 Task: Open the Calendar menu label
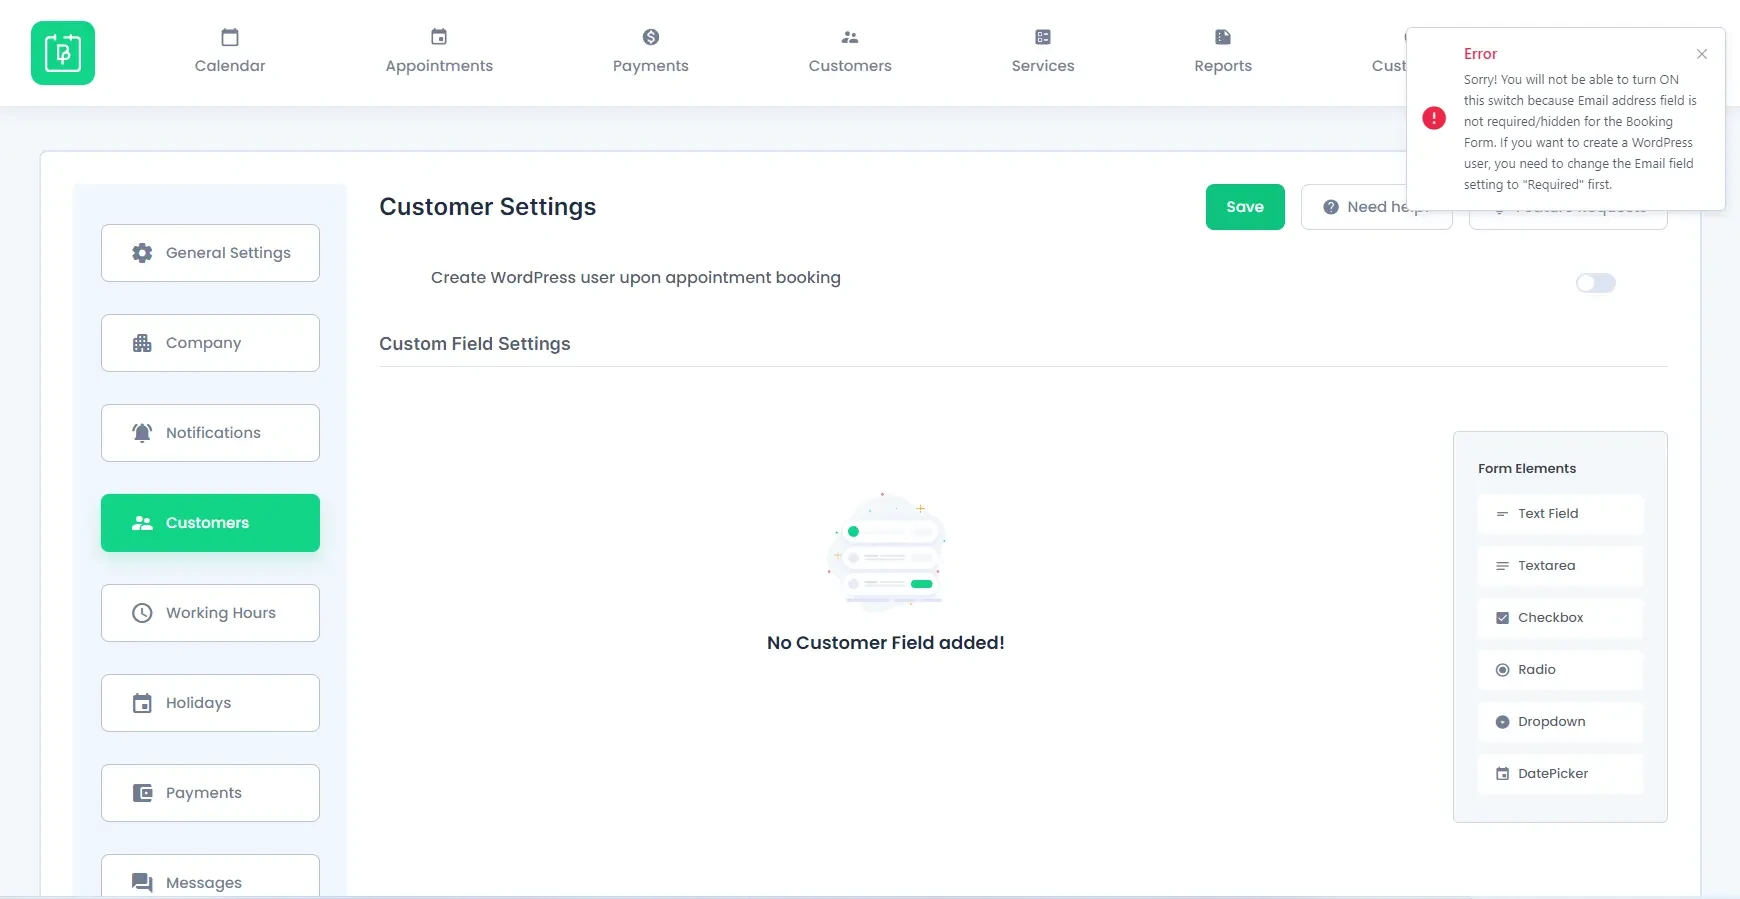click(x=230, y=66)
